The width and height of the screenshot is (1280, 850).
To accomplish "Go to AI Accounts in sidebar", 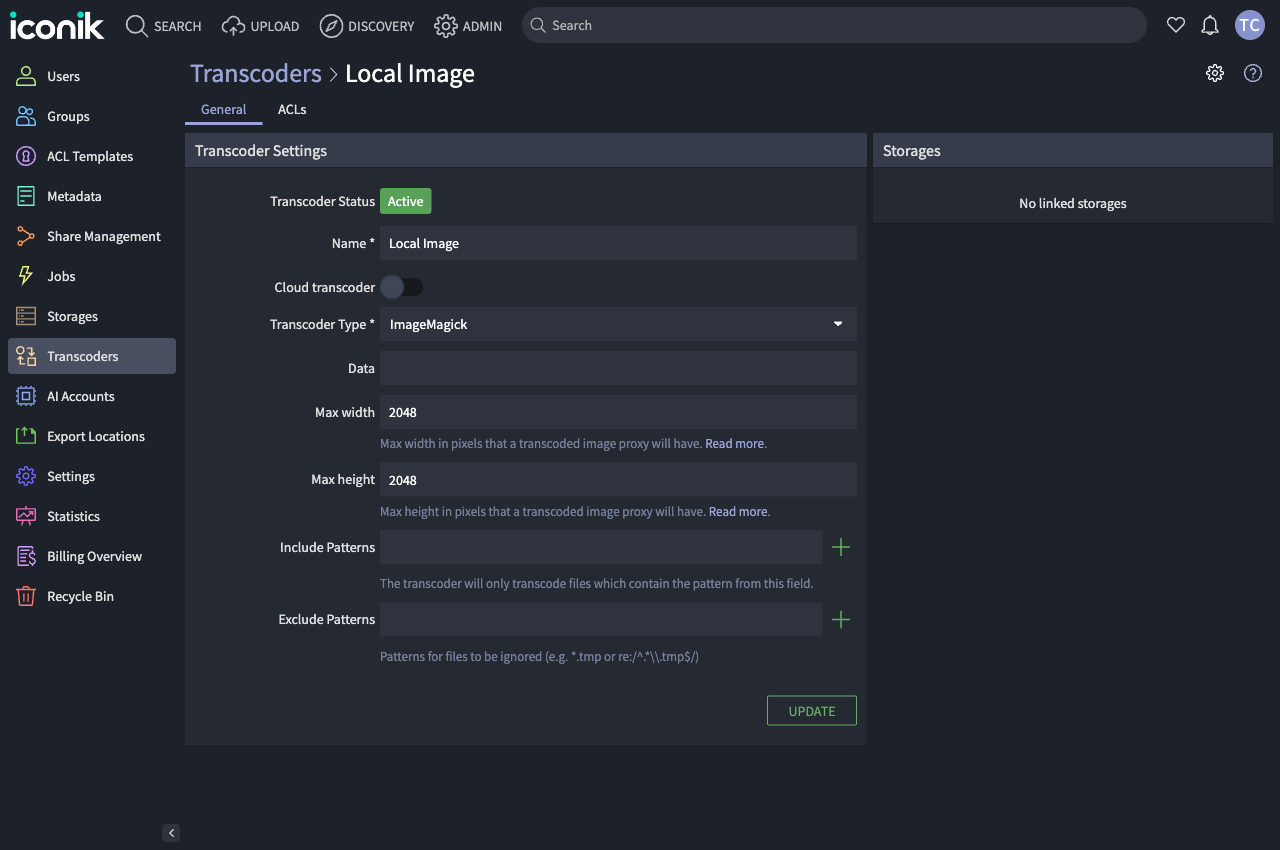I will [x=80, y=396].
